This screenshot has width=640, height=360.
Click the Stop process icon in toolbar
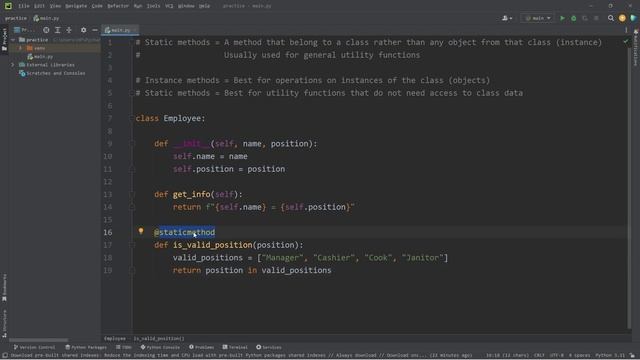(596, 18)
